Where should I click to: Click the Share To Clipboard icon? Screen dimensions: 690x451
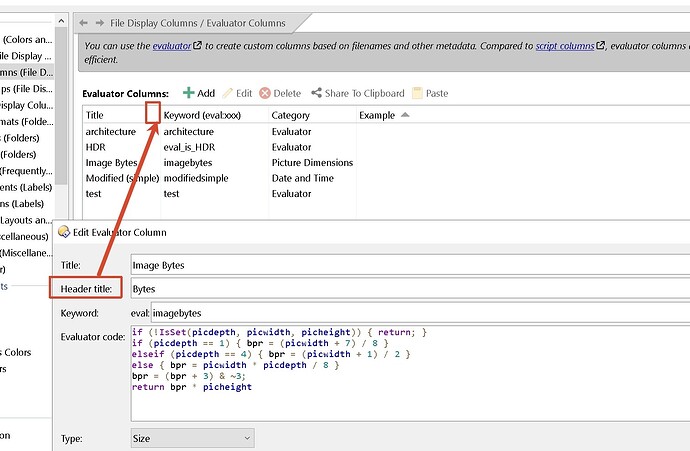click(x=316, y=93)
